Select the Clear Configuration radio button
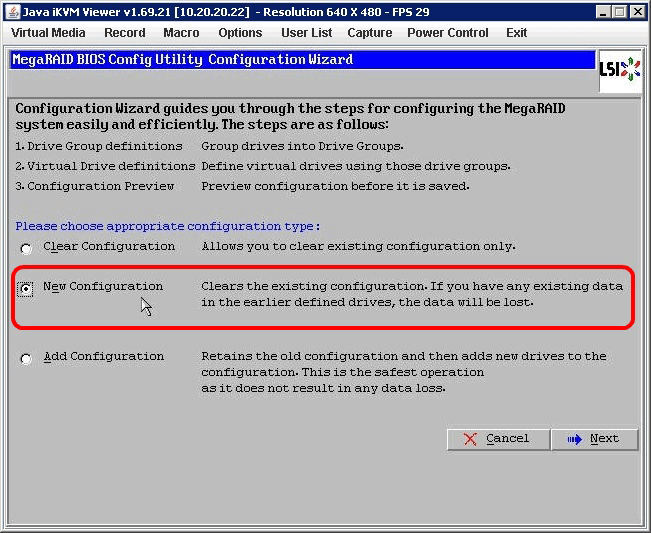Image resolution: width=651 pixels, height=533 pixels. [26, 249]
